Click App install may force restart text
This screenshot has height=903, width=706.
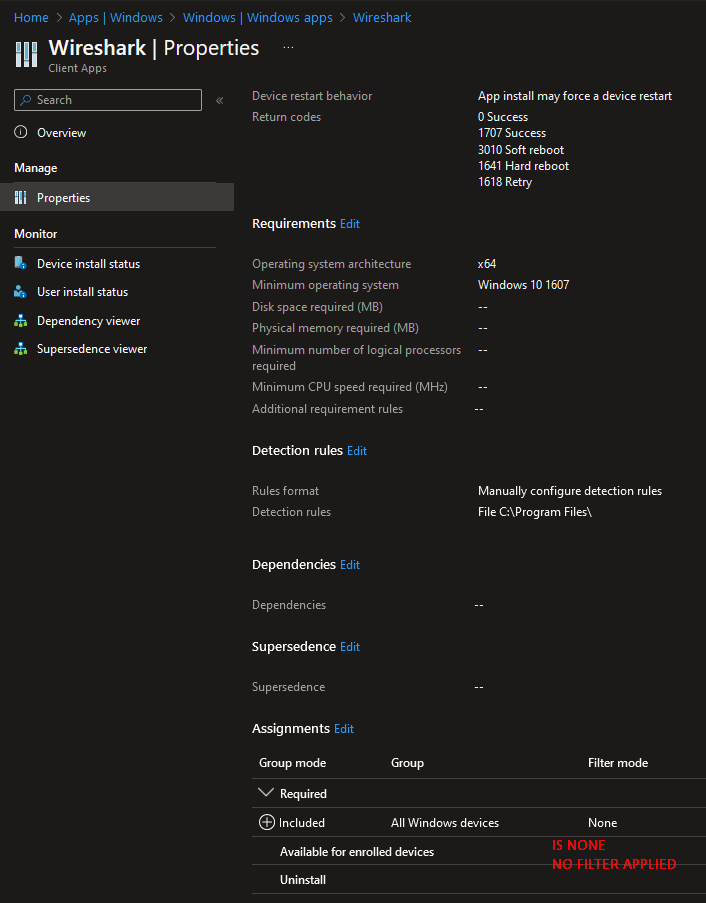click(575, 96)
